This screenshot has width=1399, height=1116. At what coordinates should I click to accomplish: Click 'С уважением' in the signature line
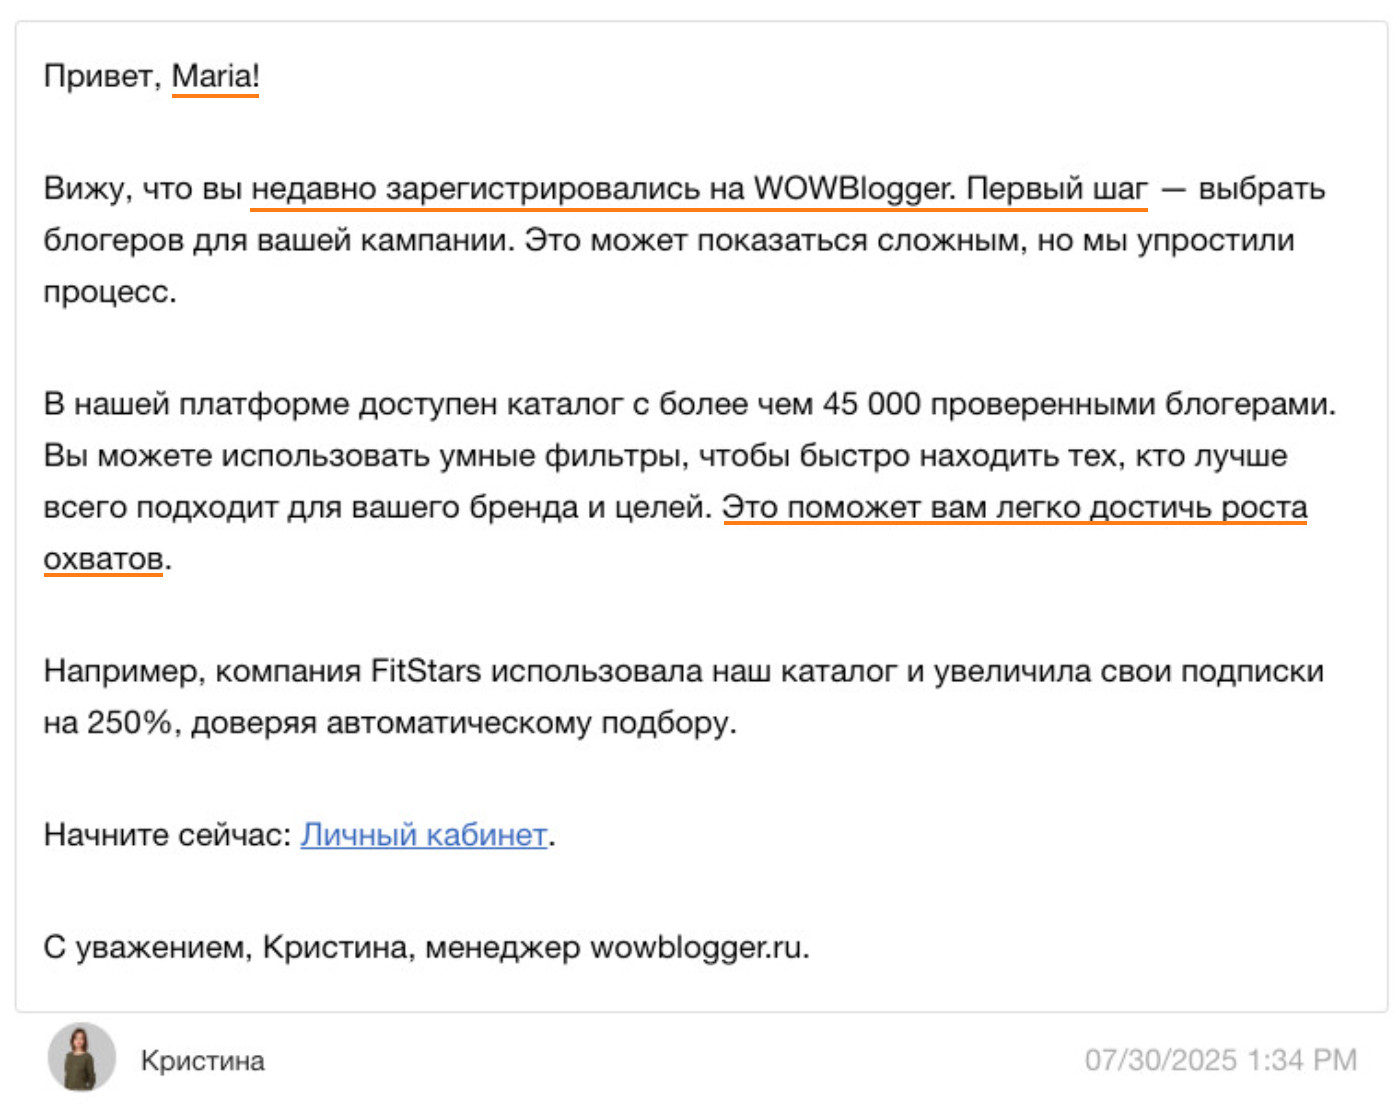click(x=143, y=947)
